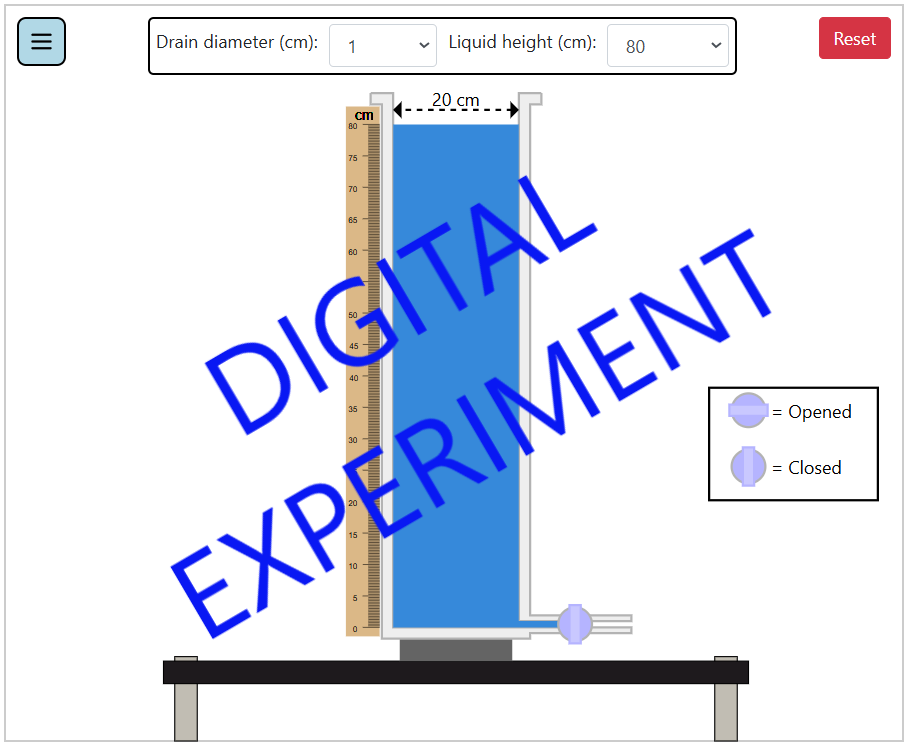Click the "= Opened" legend text

tap(812, 412)
